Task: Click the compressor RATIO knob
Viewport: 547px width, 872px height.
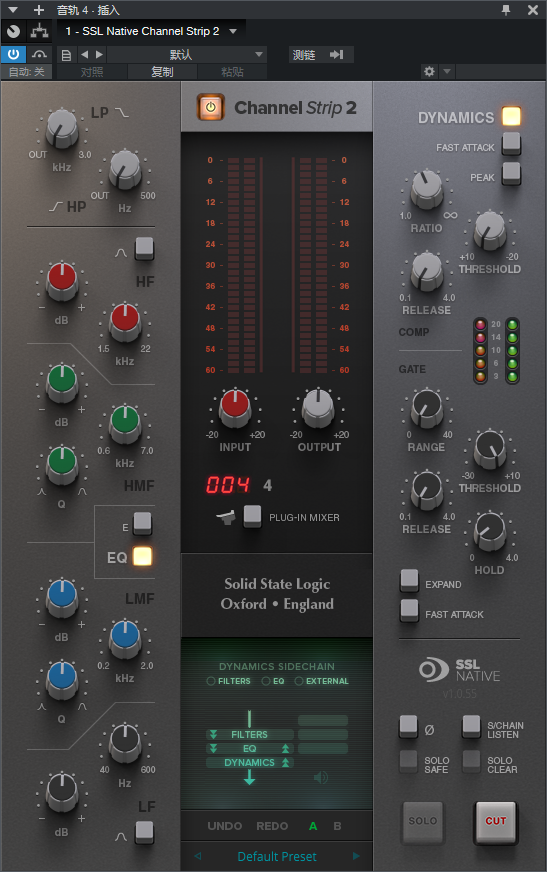Action: point(426,189)
